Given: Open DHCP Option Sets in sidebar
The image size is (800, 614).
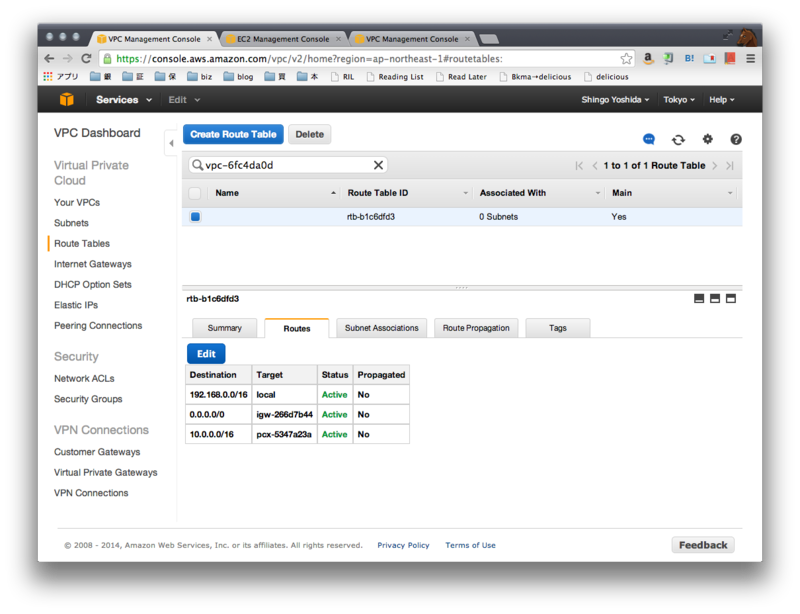Looking at the screenshot, I should point(93,284).
